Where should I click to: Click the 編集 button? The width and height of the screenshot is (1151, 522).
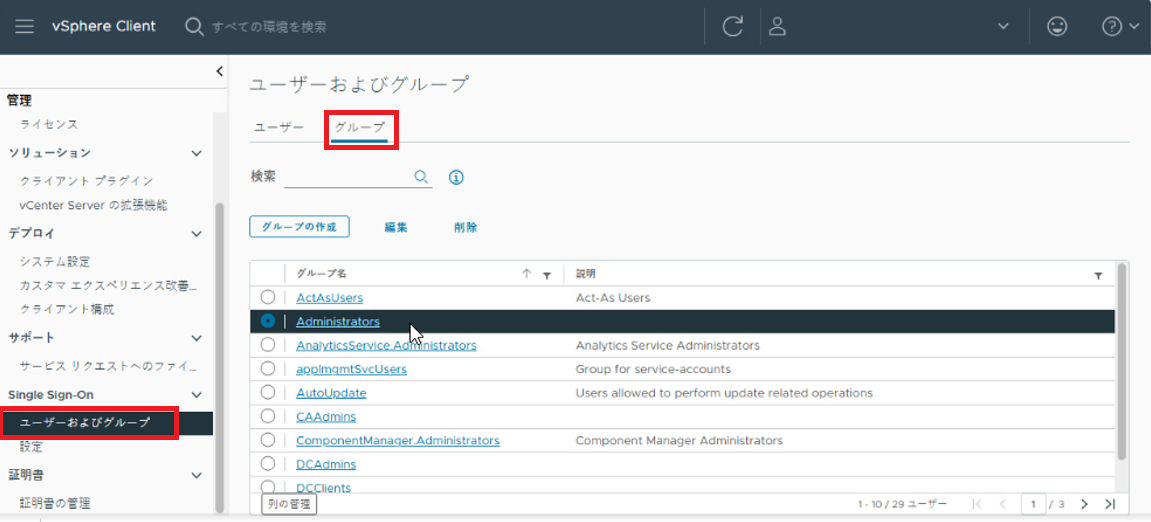click(x=396, y=228)
